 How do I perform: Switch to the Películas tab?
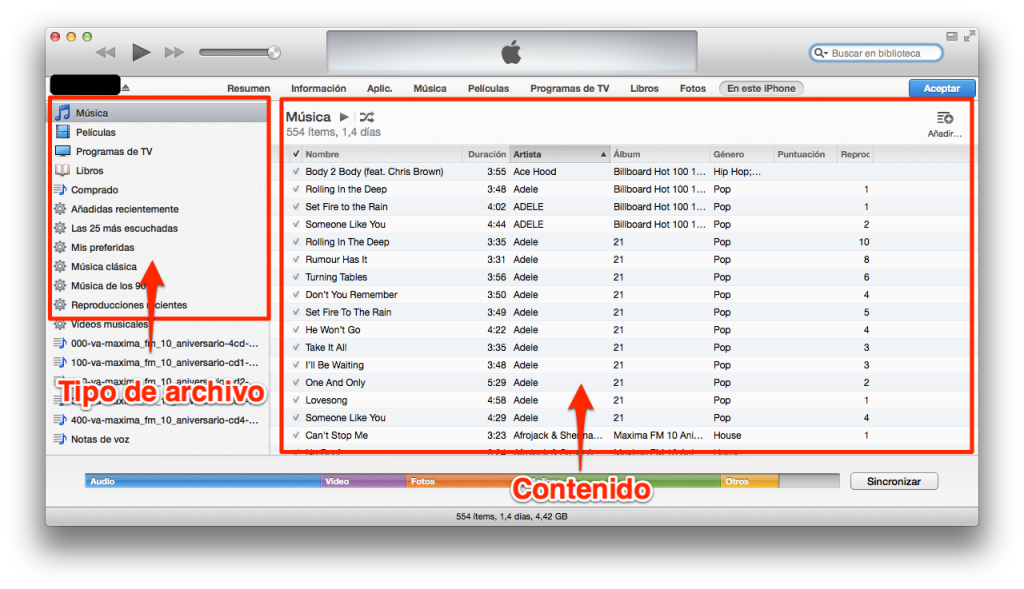(x=488, y=88)
